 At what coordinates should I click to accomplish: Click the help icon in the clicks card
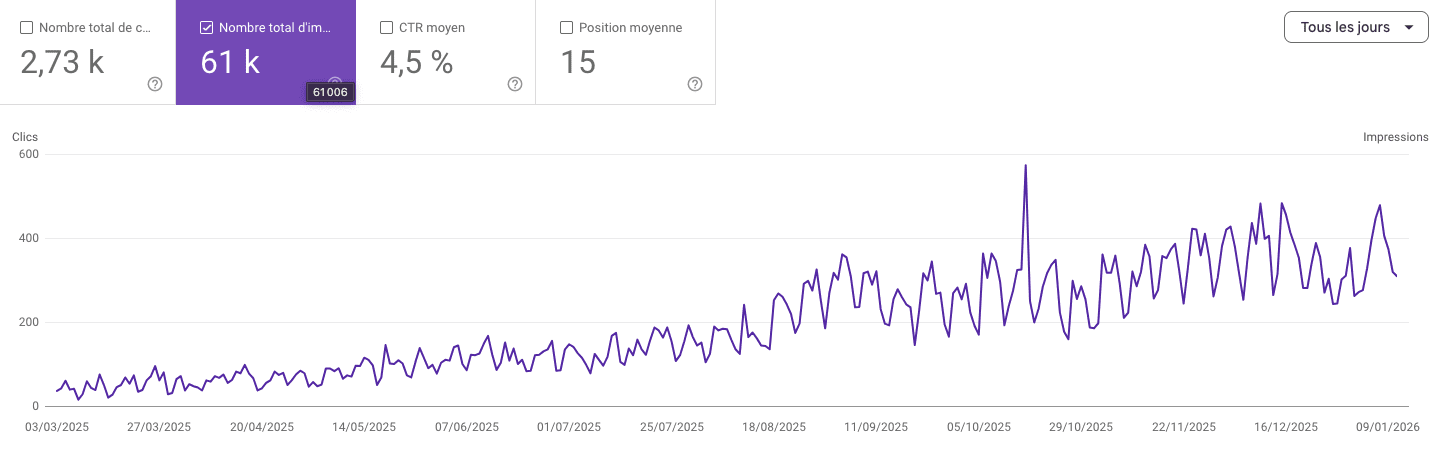click(155, 84)
